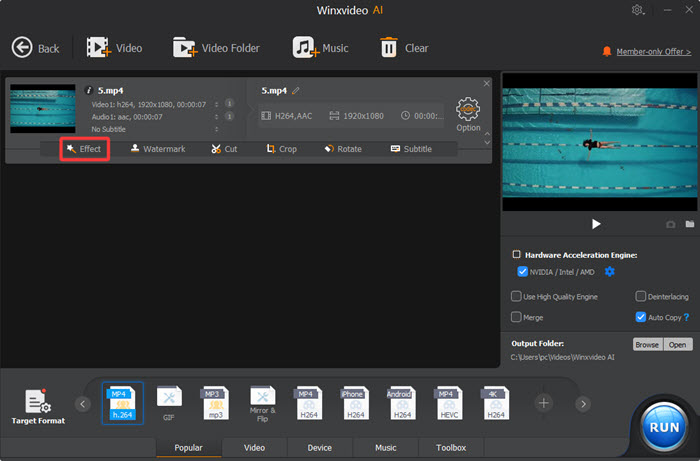Switch to Toolbox tab
The height and width of the screenshot is (461, 700).
tap(451, 448)
